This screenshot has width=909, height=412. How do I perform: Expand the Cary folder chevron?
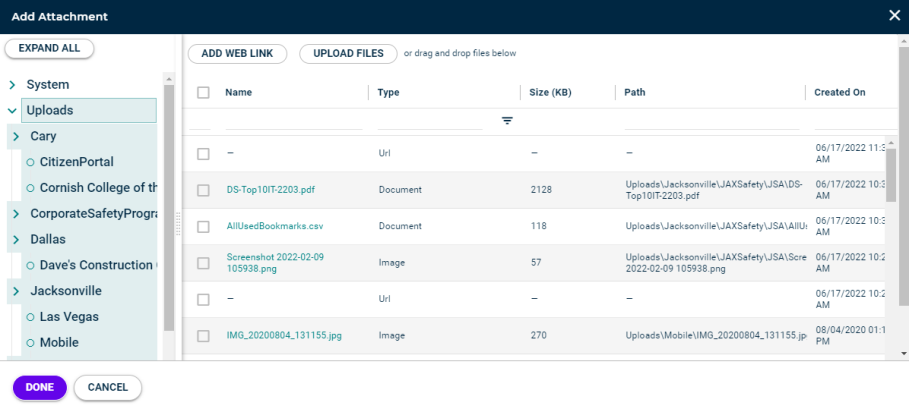16,137
